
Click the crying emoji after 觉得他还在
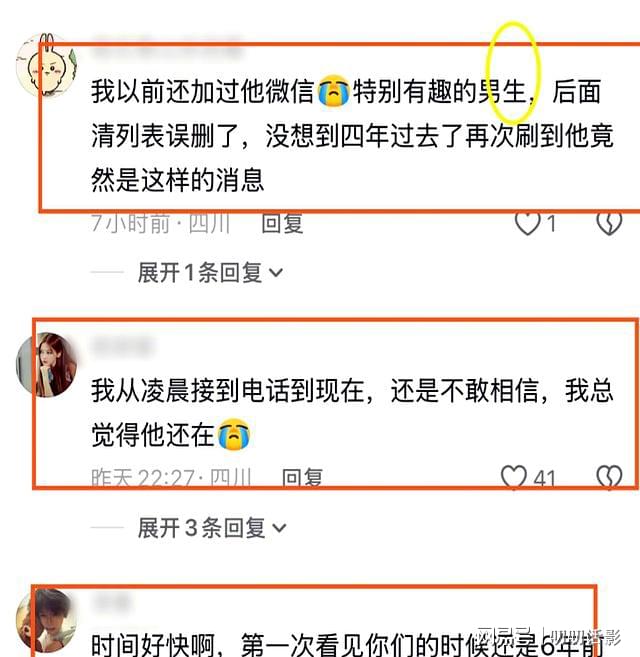coord(234,435)
